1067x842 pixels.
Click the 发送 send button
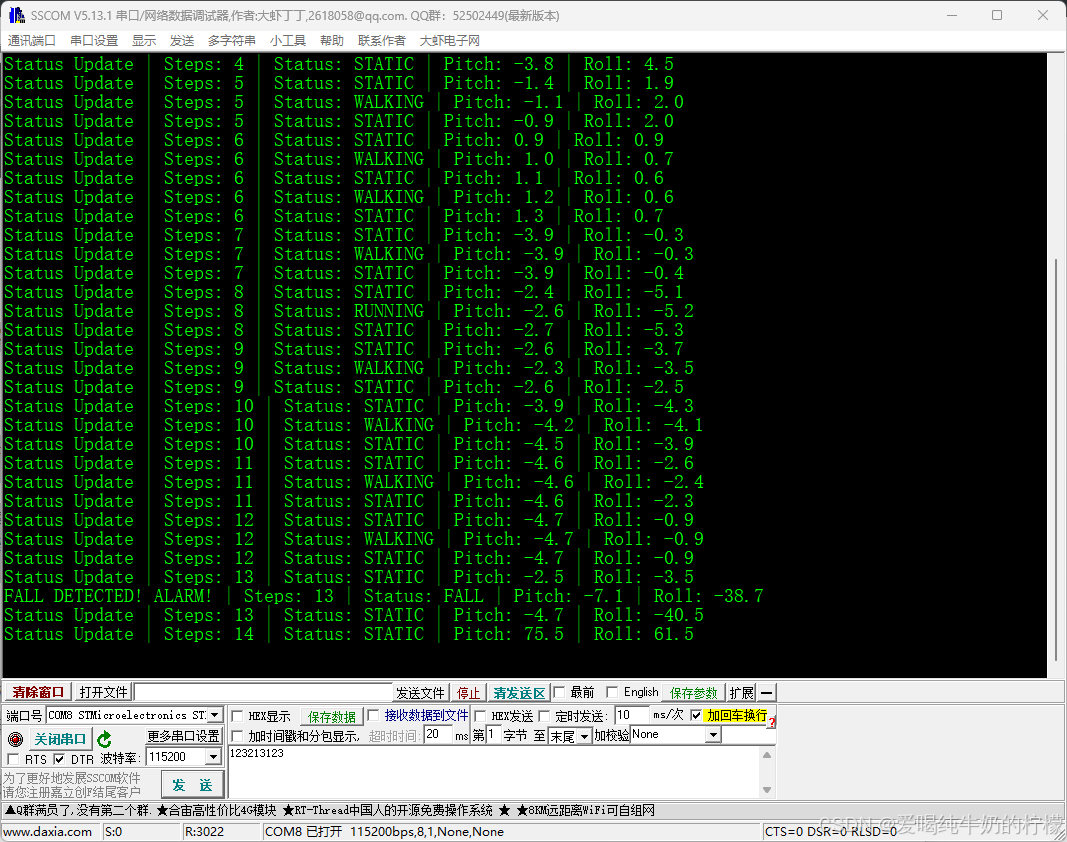pos(192,785)
